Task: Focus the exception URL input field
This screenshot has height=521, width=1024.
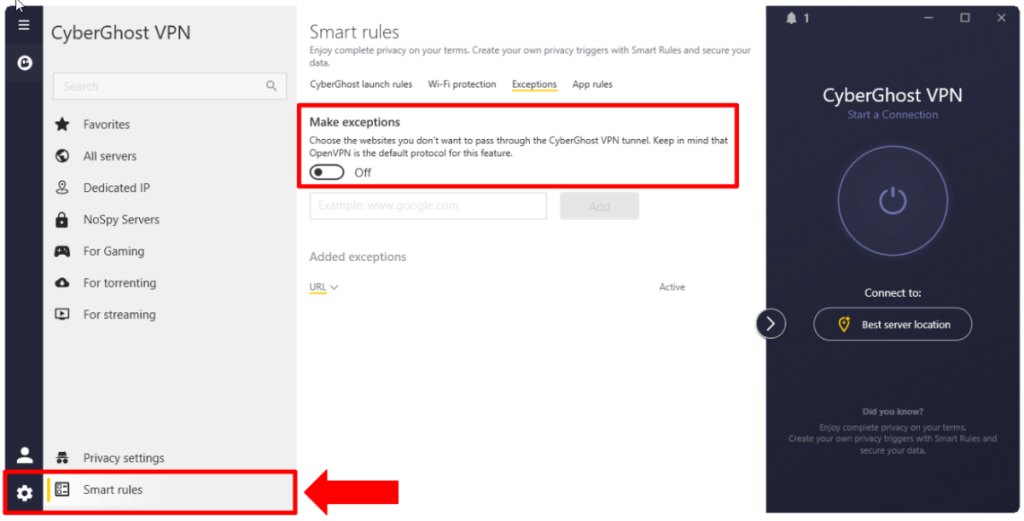Action: pos(428,206)
